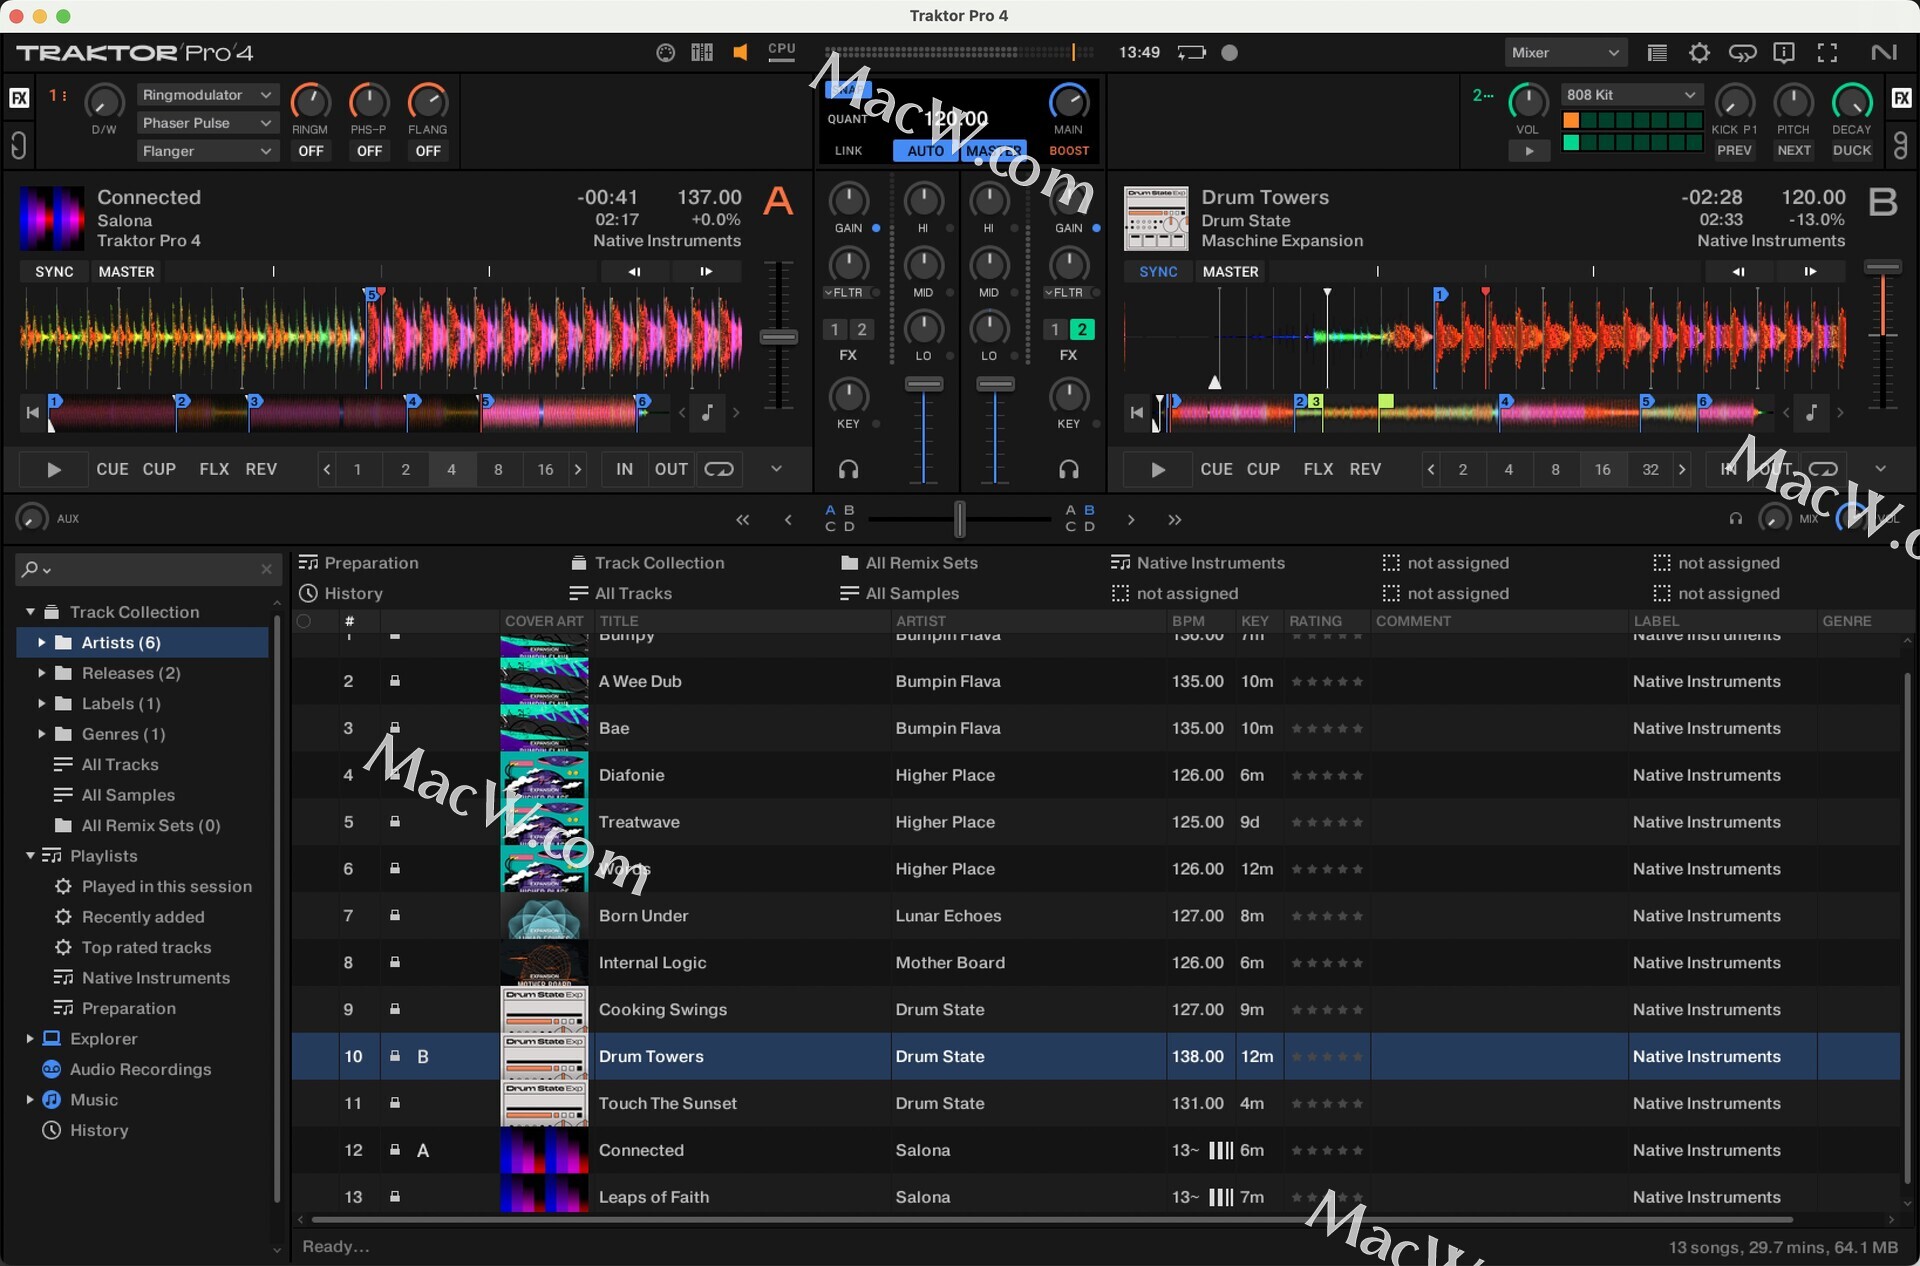Click the BOOST button under MAIN
The image size is (1920, 1266).
[1069, 151]
